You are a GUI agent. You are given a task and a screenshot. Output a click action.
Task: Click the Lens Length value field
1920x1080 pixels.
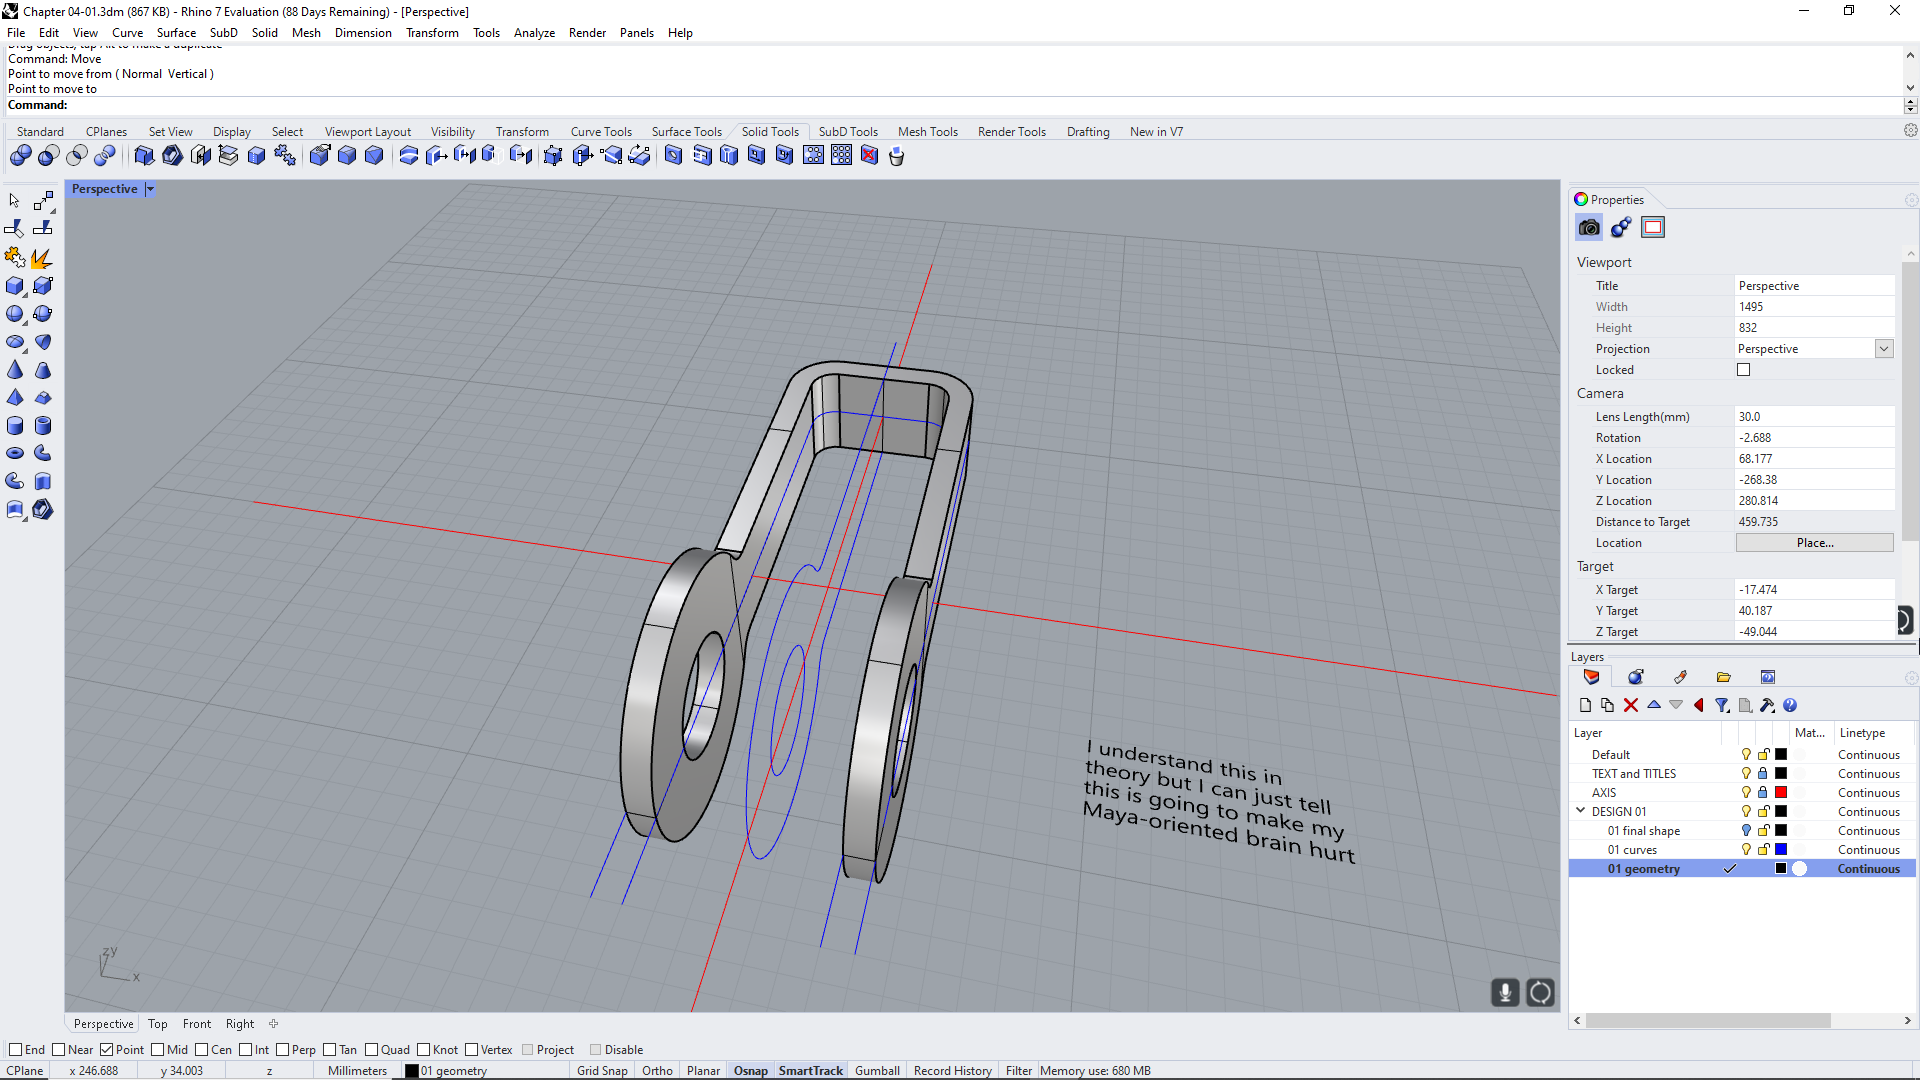pos(1814,417)
